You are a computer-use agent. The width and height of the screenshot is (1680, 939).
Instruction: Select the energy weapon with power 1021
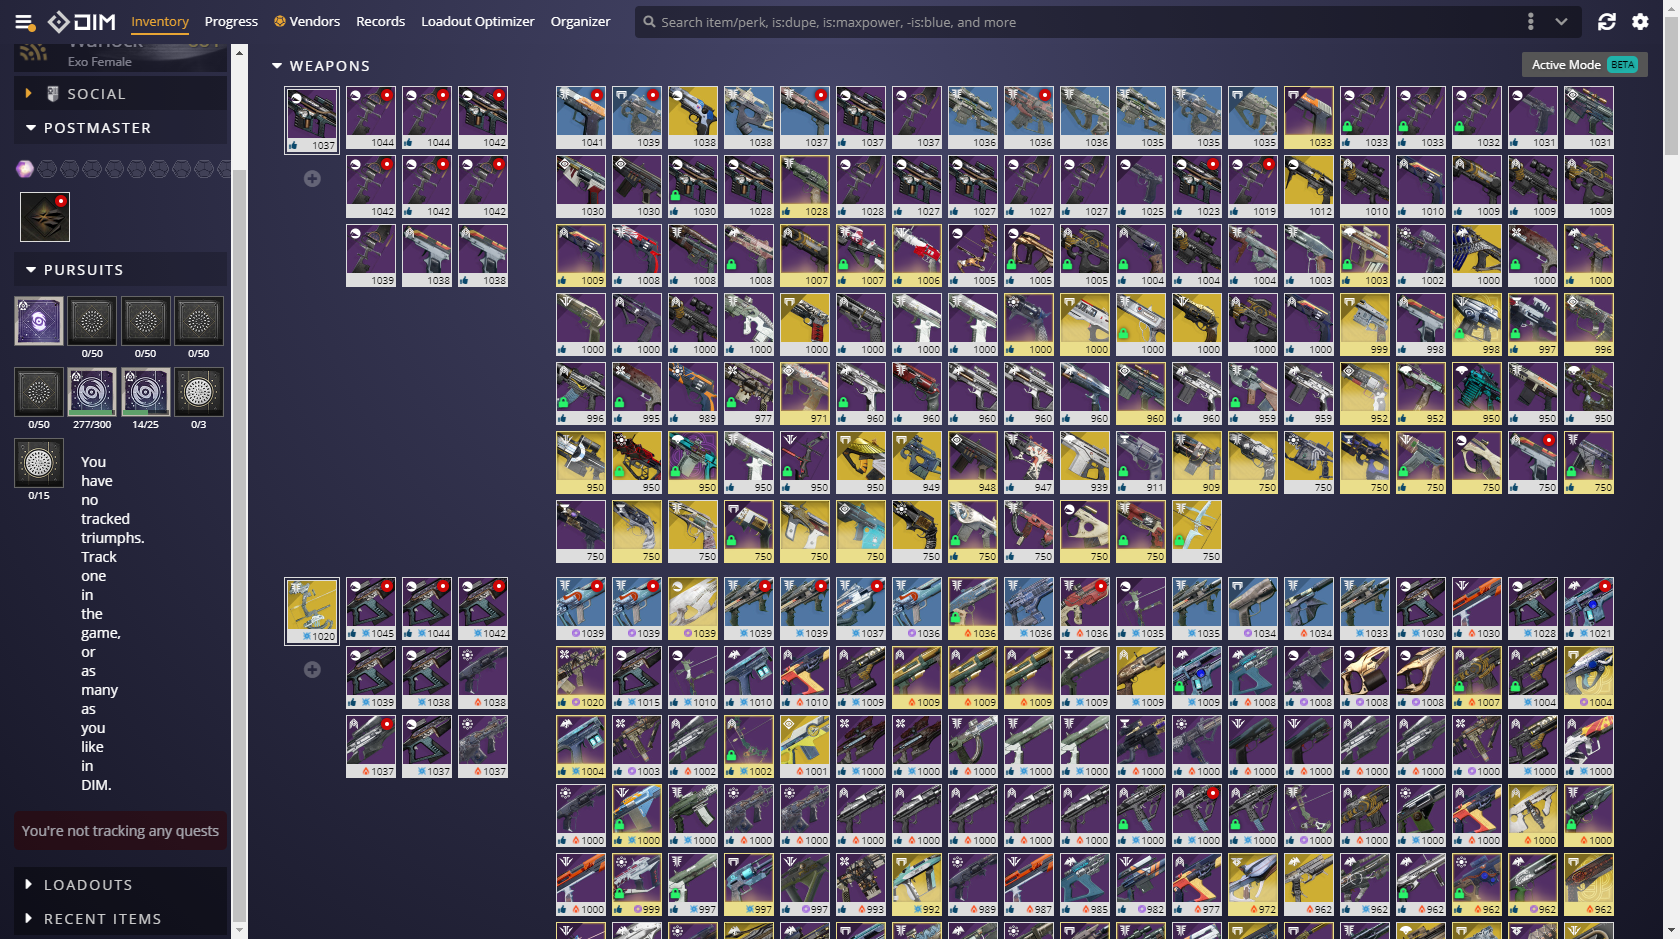coord(1589,609)
